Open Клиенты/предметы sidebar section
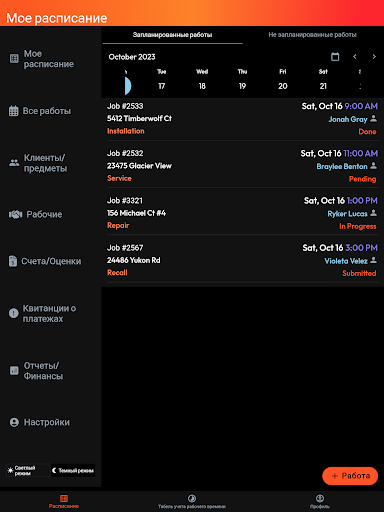Screen dimensions: 384x512 tap(38, 163)
